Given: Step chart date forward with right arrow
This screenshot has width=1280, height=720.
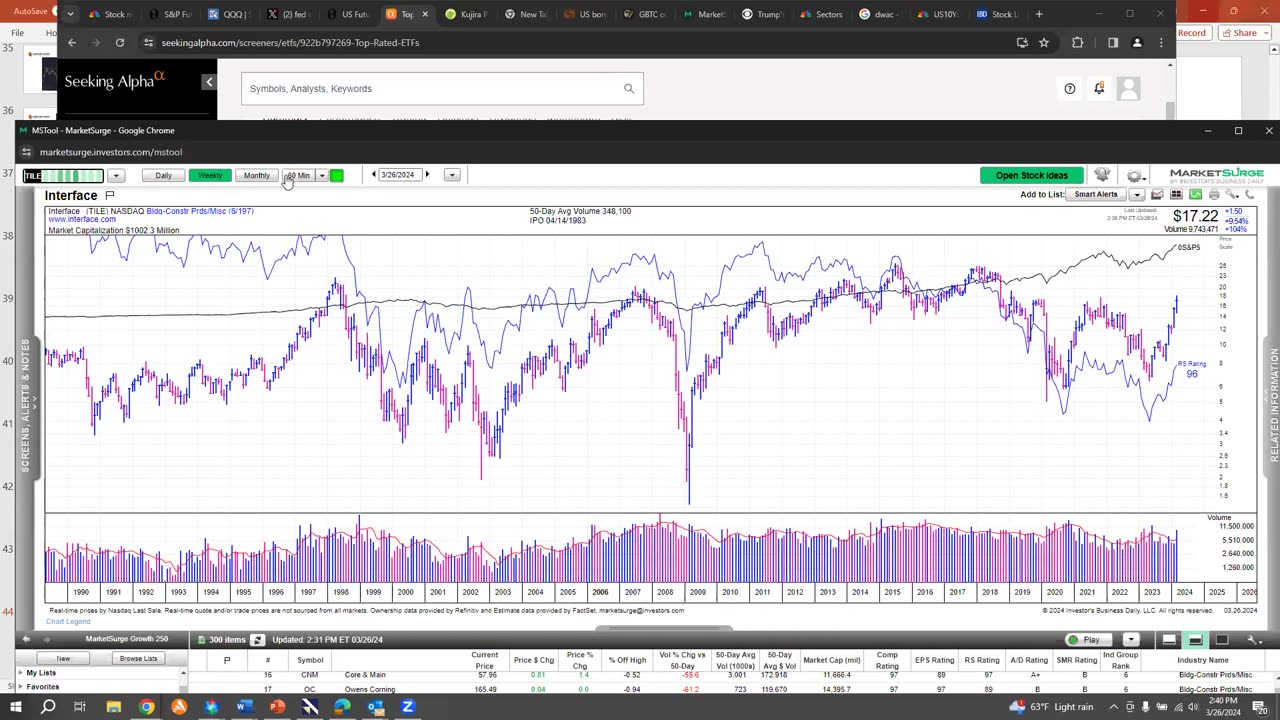Looking at the screenshot, I should [427, 175].
